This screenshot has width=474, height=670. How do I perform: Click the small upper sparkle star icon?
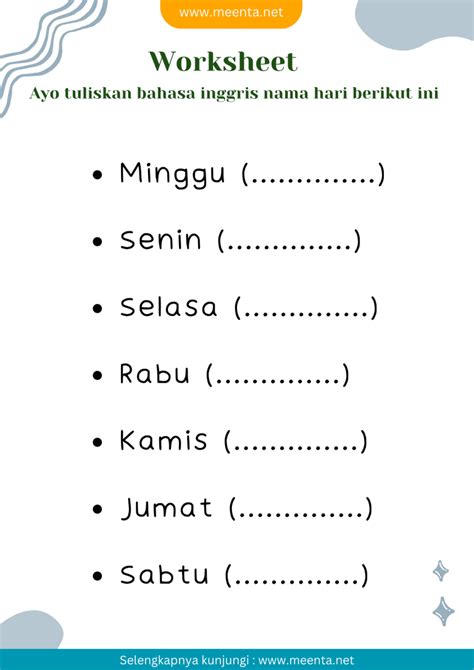click(x=440, y=571)
